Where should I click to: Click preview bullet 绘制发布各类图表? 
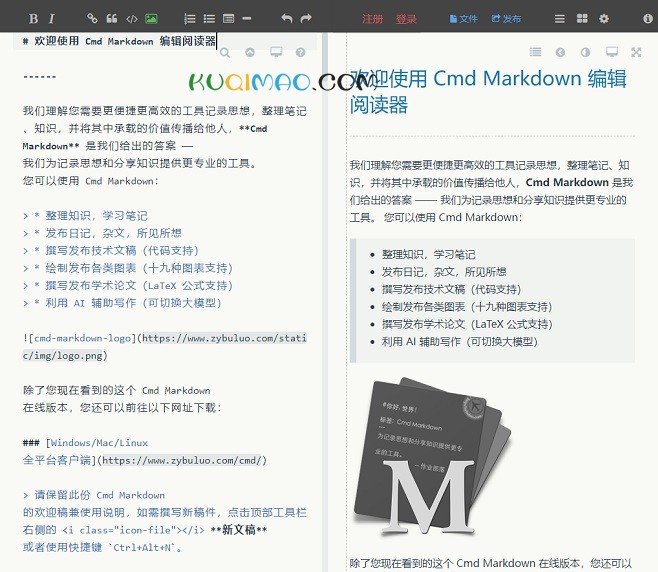click(467, 307)
